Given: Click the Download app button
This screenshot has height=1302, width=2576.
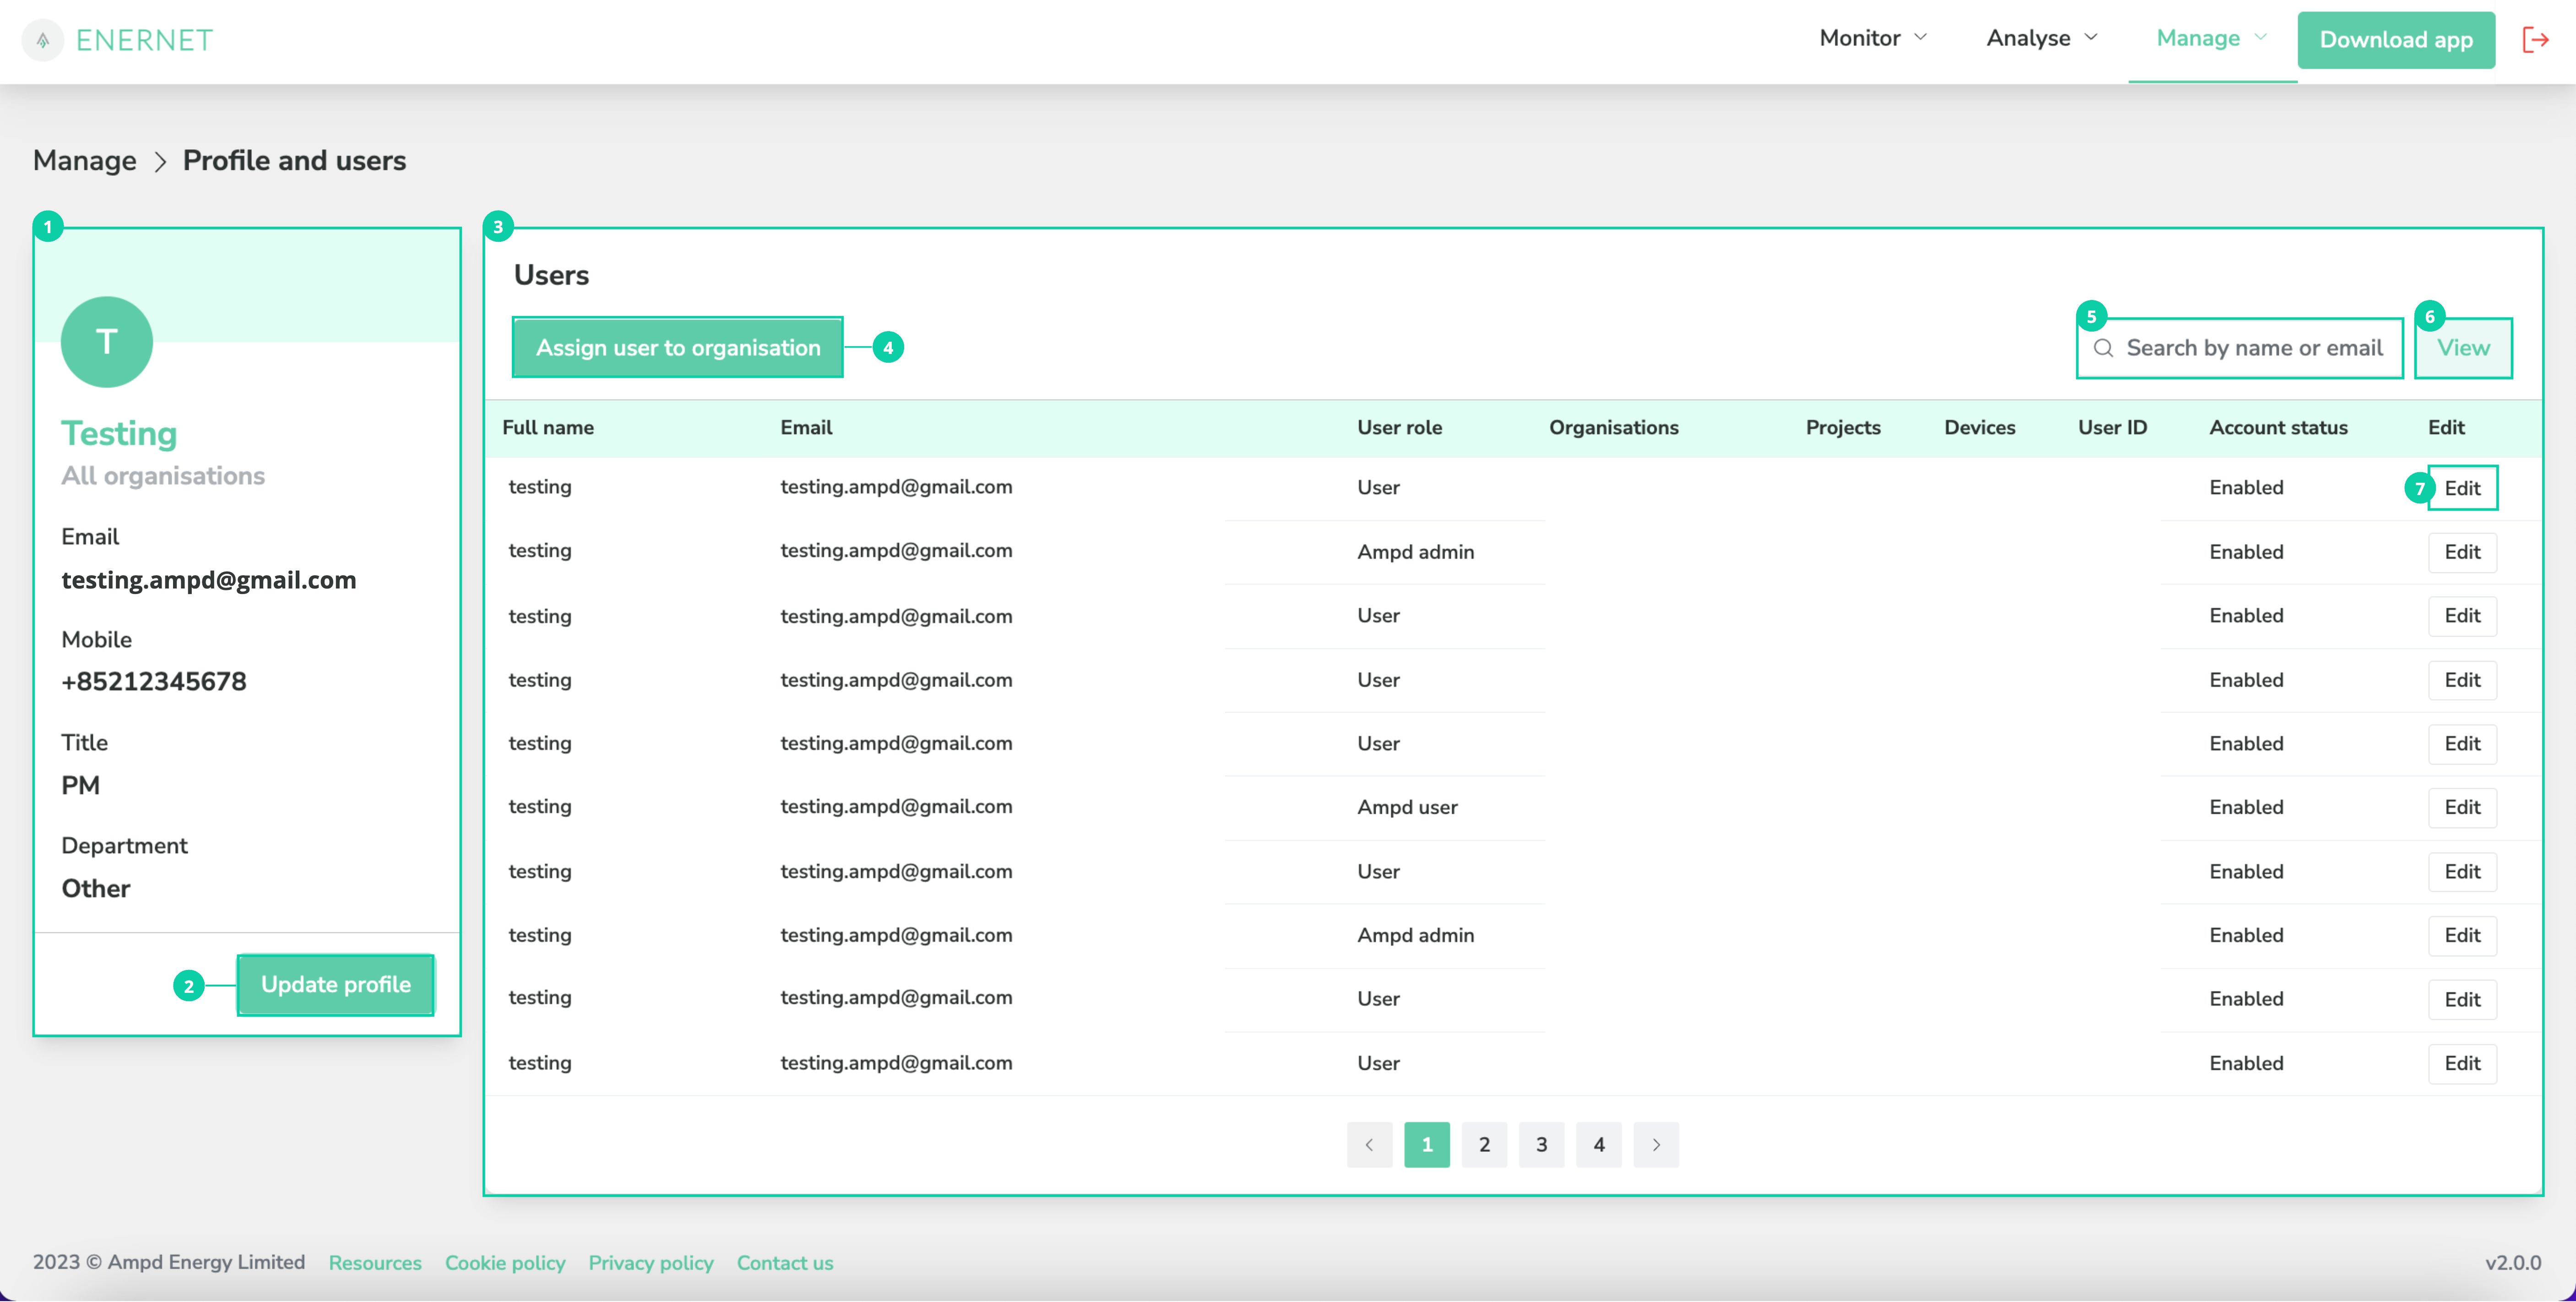Looking at the screenshot, I should (x=2396, y=40).
